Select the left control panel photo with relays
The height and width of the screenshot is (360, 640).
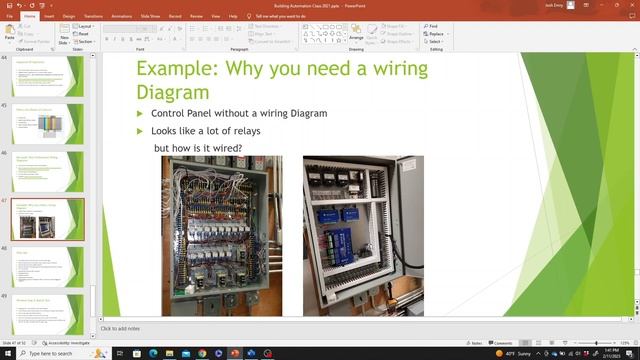coord(222,236)
